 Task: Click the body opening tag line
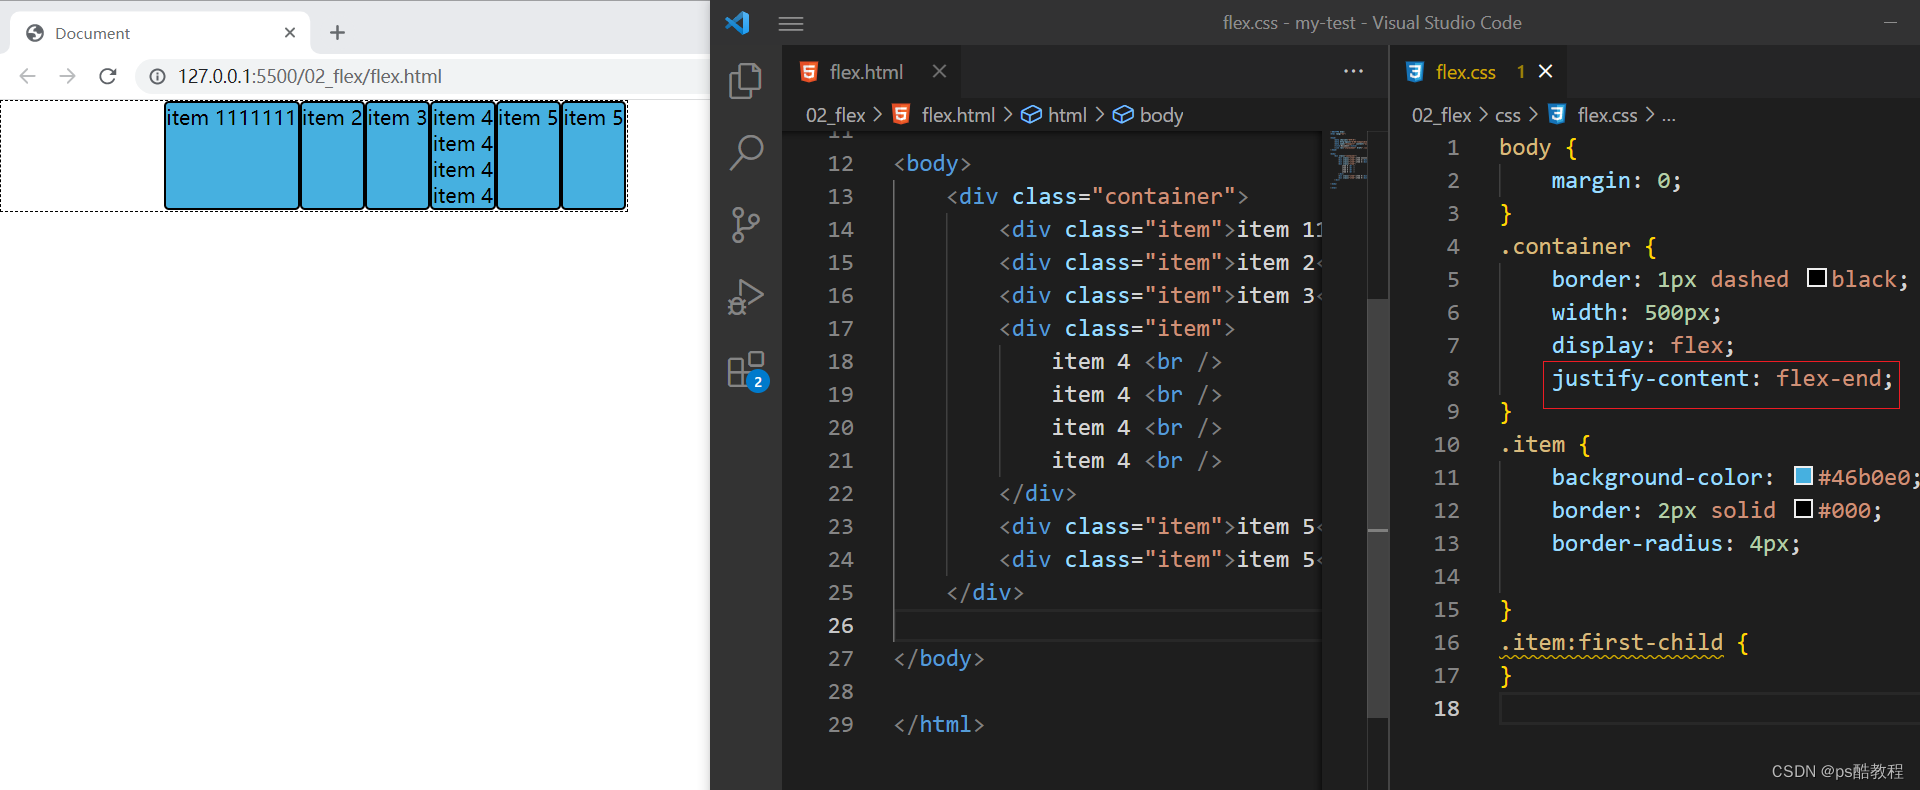coord(932,163)
